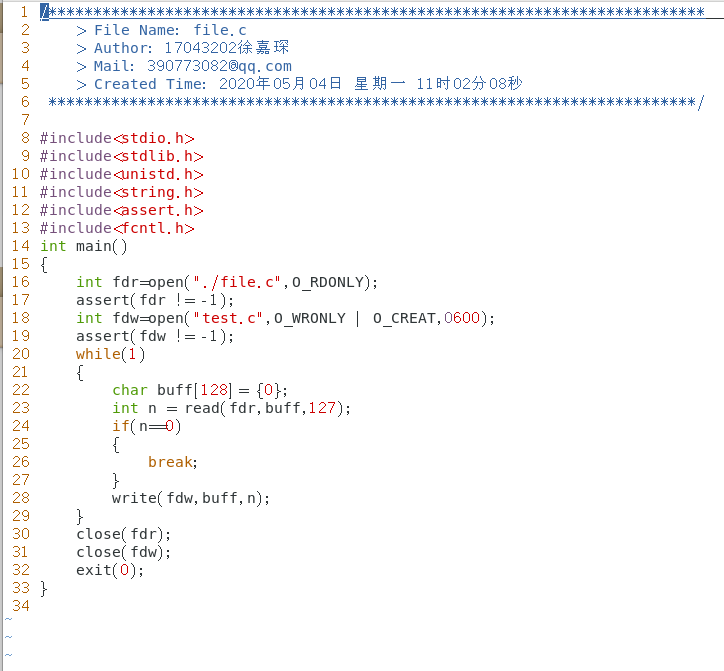Viewport: 724px width, 671px height.
Task: Click line number 7 in the gutter
Action: coord(25,120)
